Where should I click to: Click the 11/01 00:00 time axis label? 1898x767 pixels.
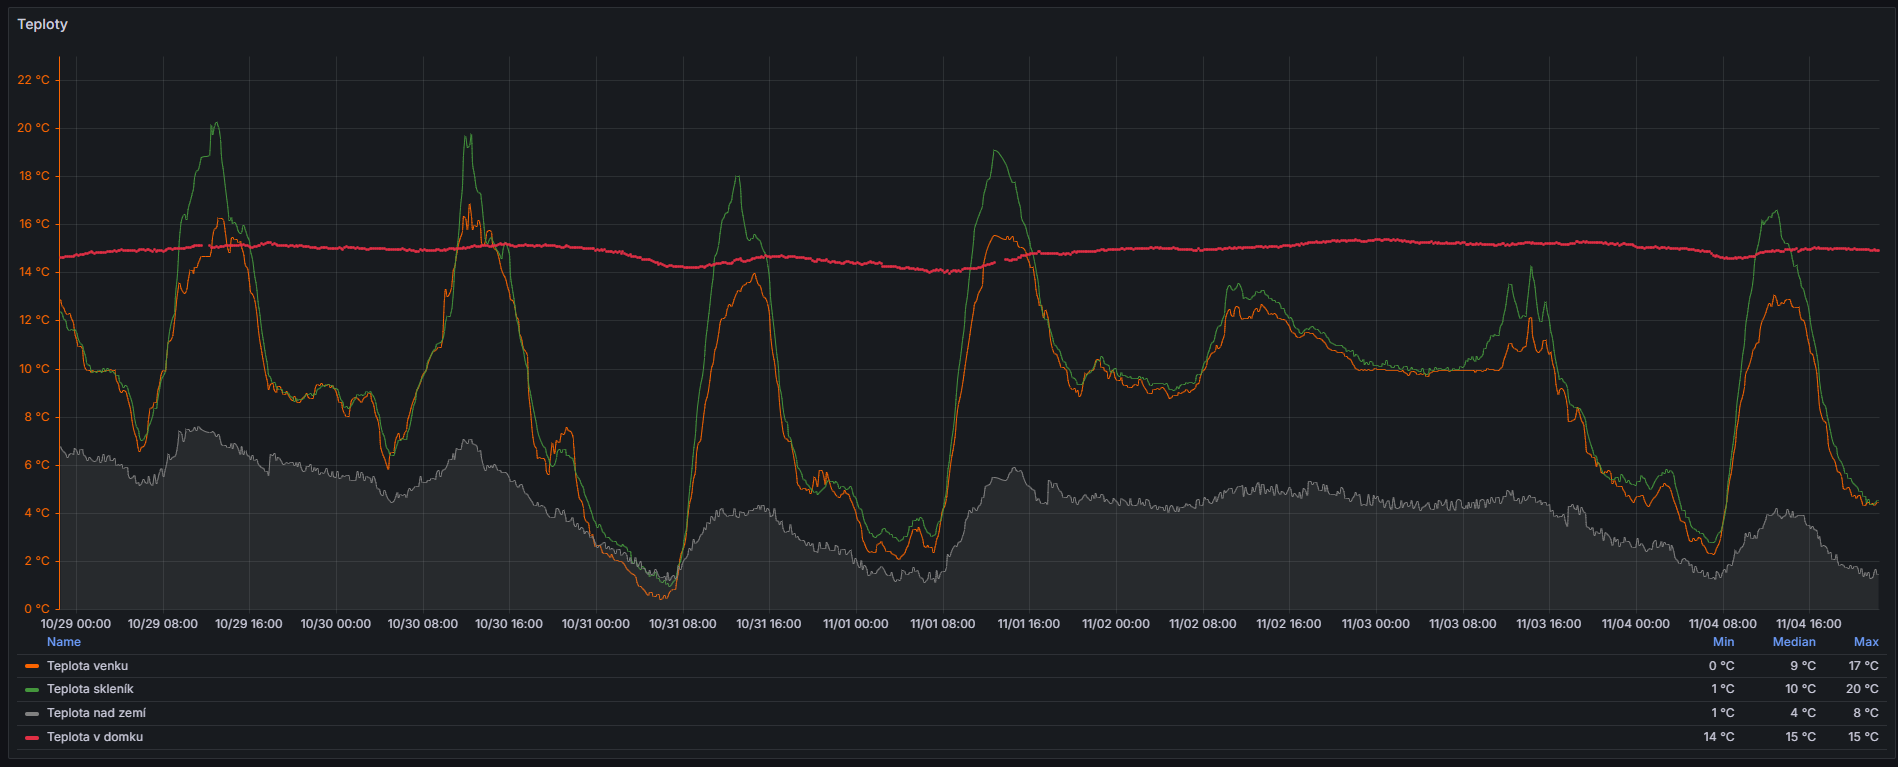pos(855,624)
